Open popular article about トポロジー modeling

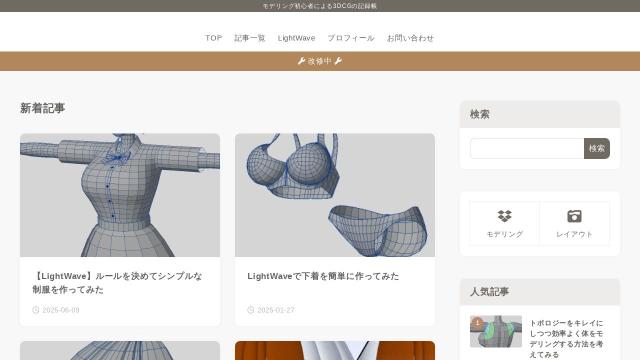[x=567, y=339]
